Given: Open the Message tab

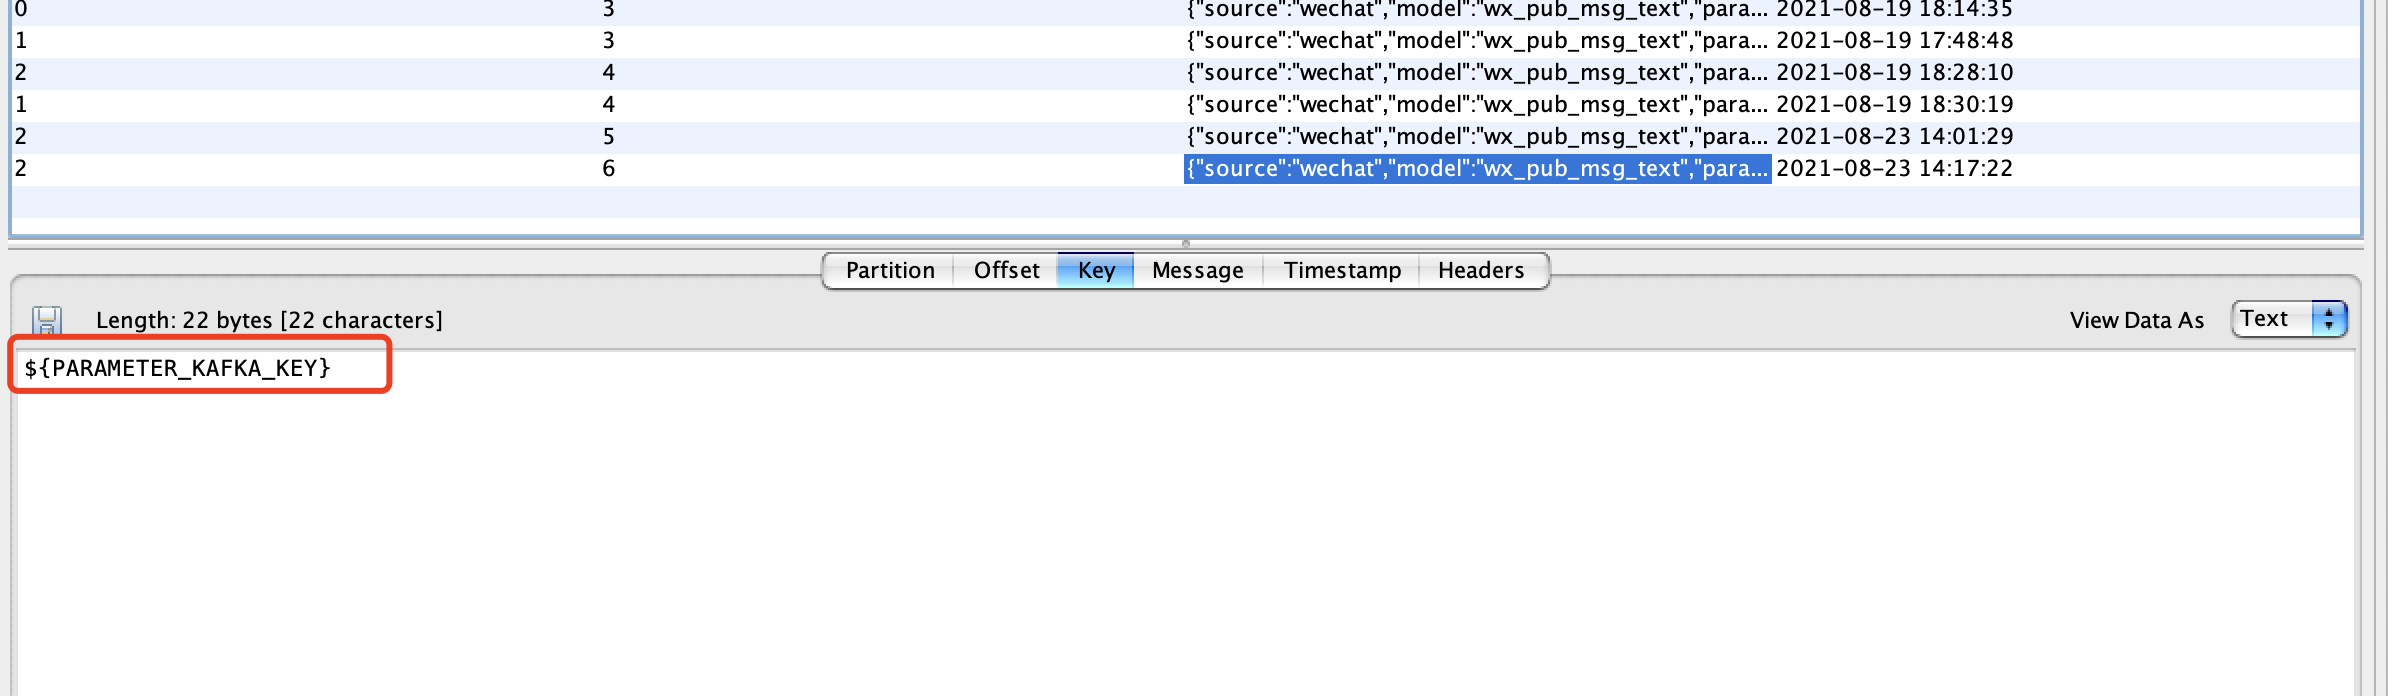Looking at the screenshot, I should coord(1198,270).
